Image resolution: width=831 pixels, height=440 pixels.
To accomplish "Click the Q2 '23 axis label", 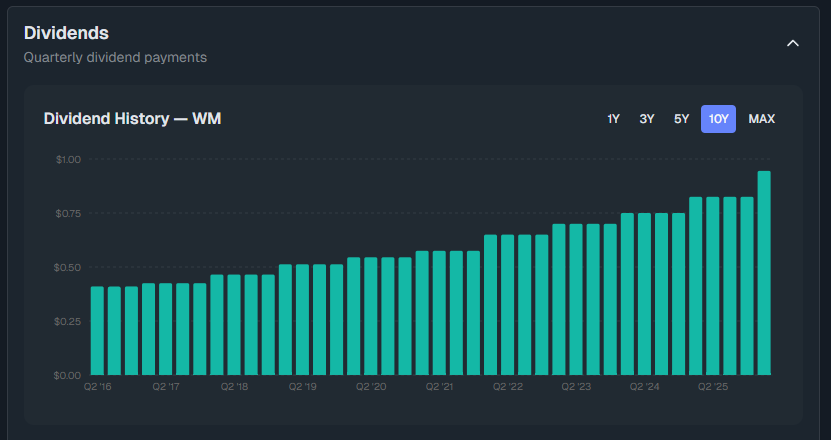I will 576,386.
